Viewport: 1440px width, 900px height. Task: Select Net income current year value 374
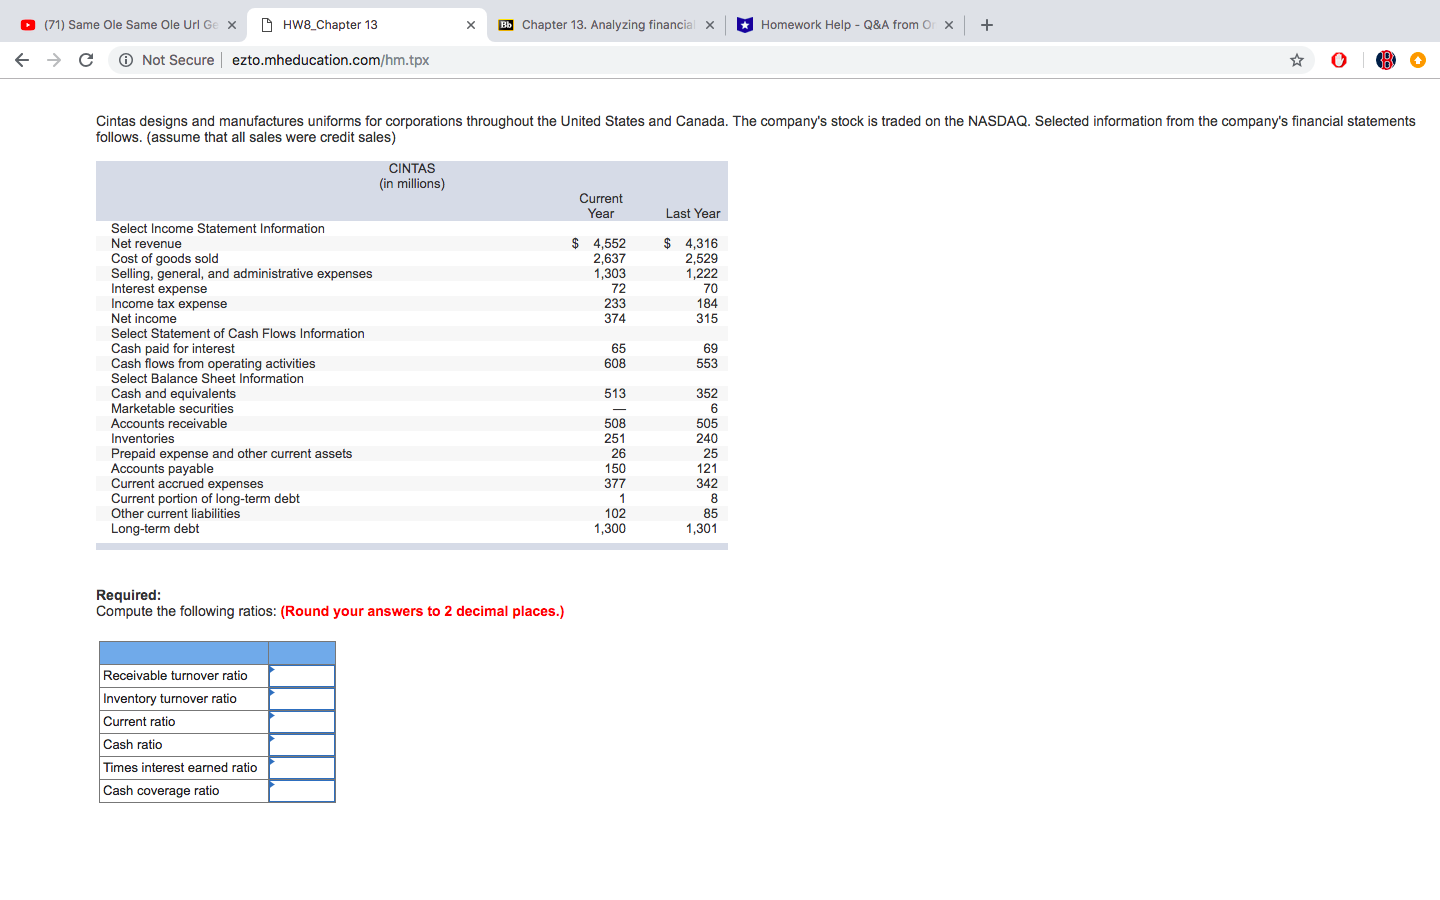point(615,319)
